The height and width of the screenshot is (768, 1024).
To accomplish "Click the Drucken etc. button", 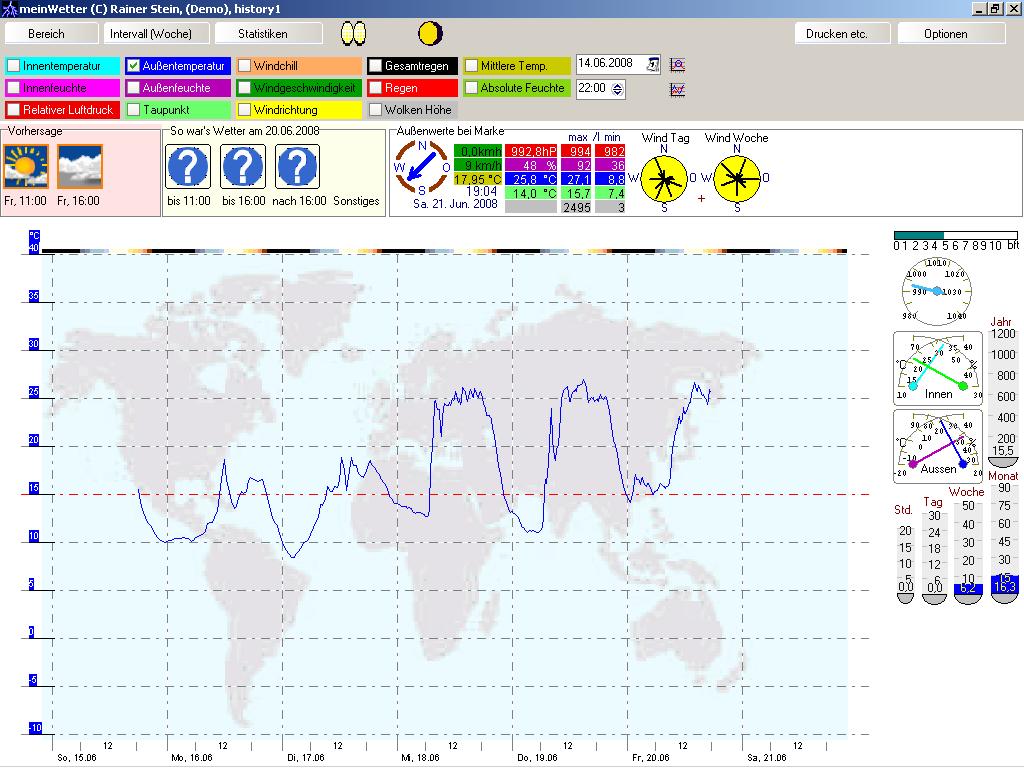I will click(x=837, y=34).
